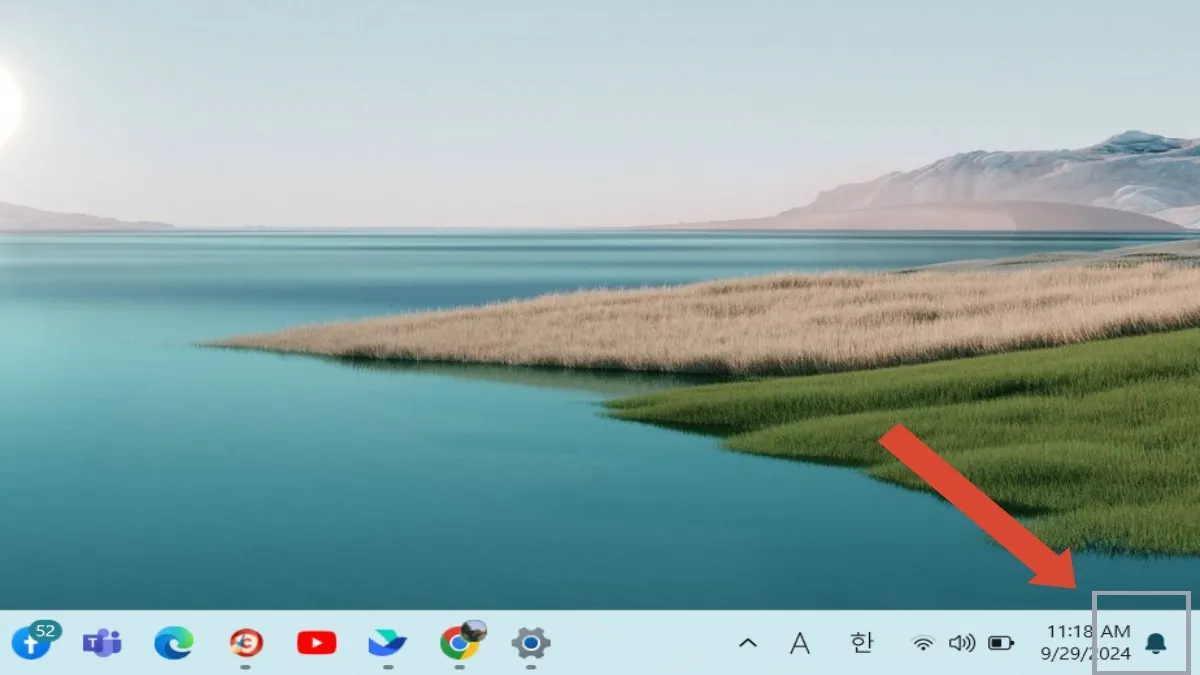Click the speaker volume icon
Viewport: 1200px width, 675px height.
click(x=961, y=643)
